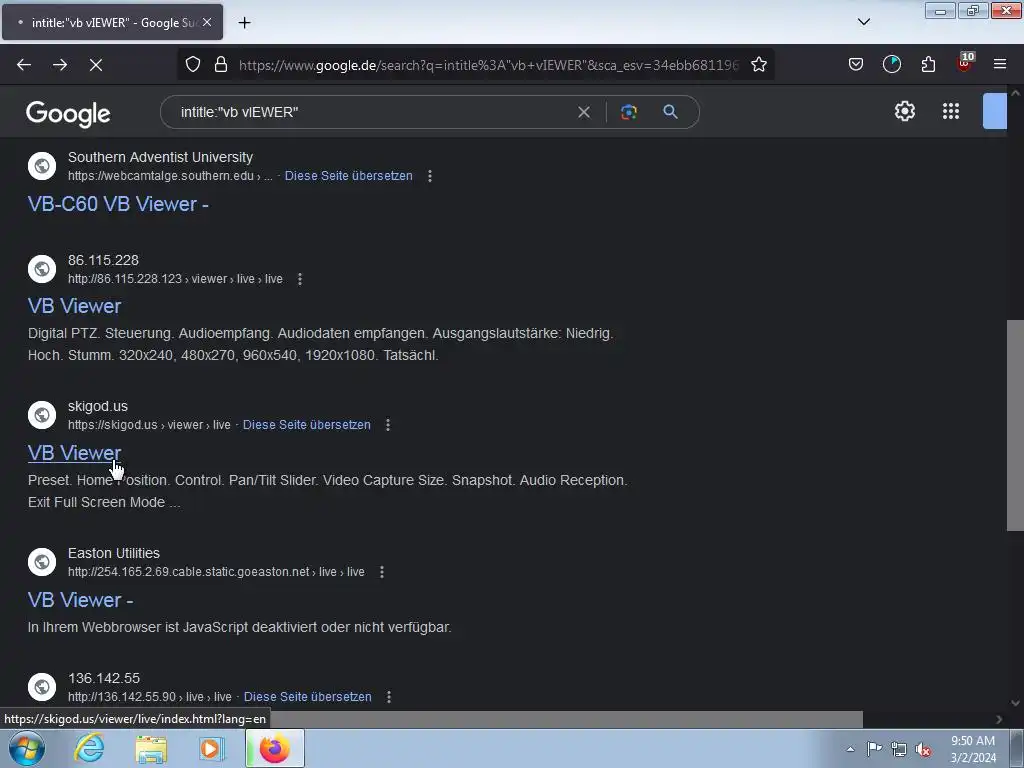Go back using the browser back arrow
1024x768 pixels.
pyautogui.click(x=24, y=65)
